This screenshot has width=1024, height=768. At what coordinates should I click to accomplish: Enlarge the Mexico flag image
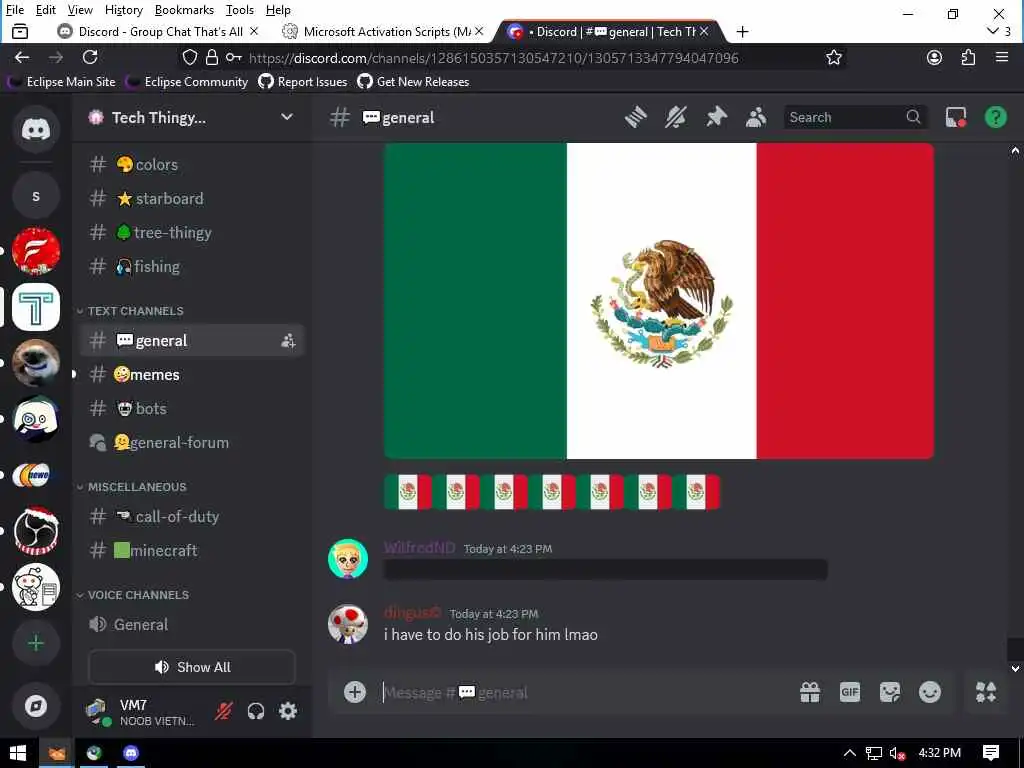[x=658, y=300]
